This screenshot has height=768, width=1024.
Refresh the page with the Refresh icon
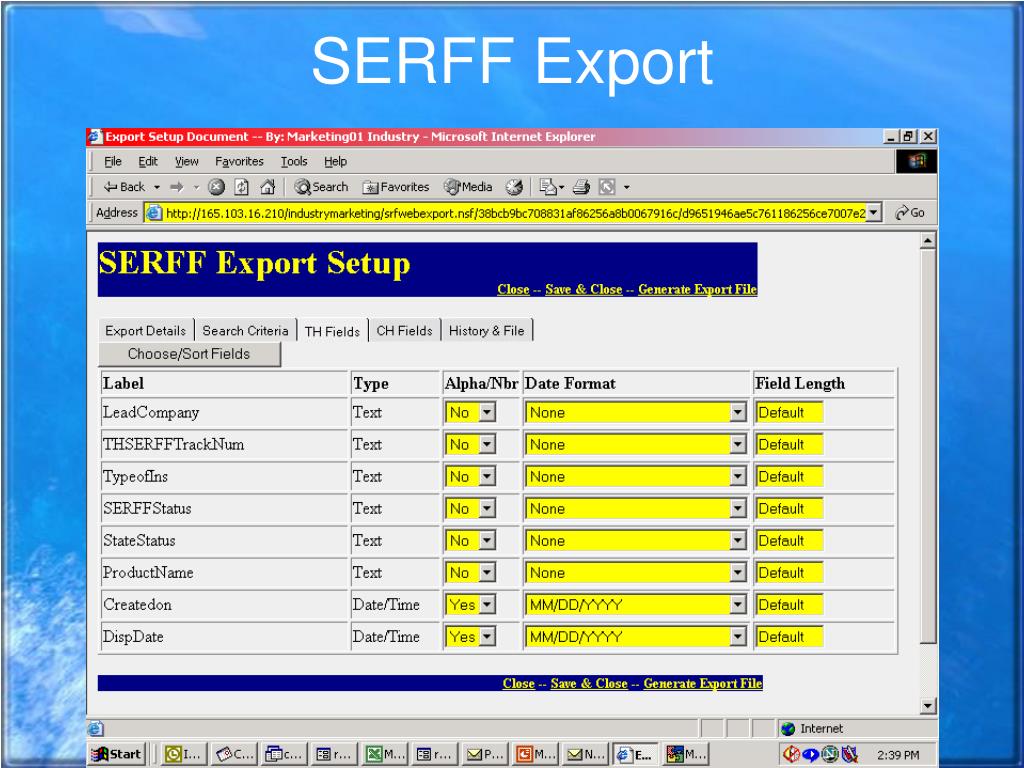point(242,187)
